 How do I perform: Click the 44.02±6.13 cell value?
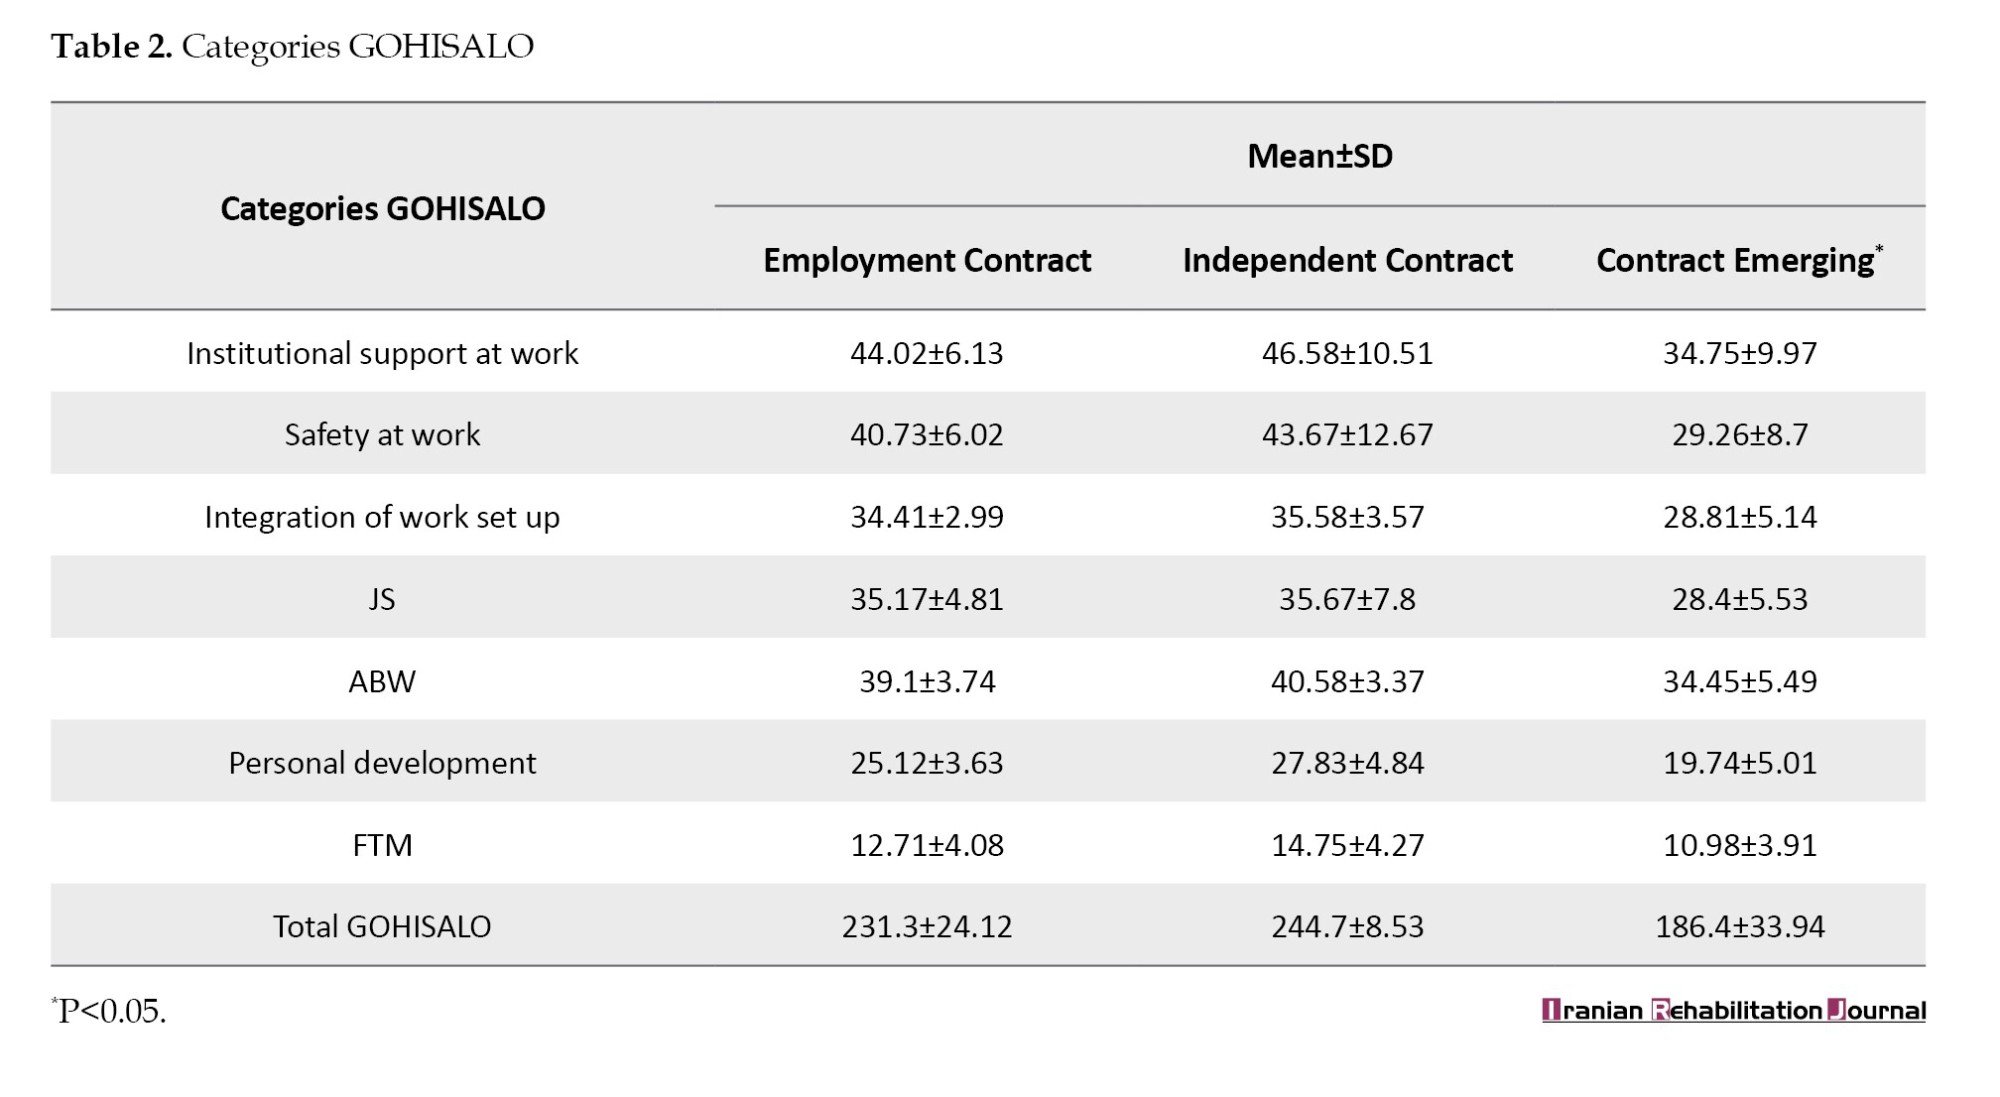[x=927, y=353]
